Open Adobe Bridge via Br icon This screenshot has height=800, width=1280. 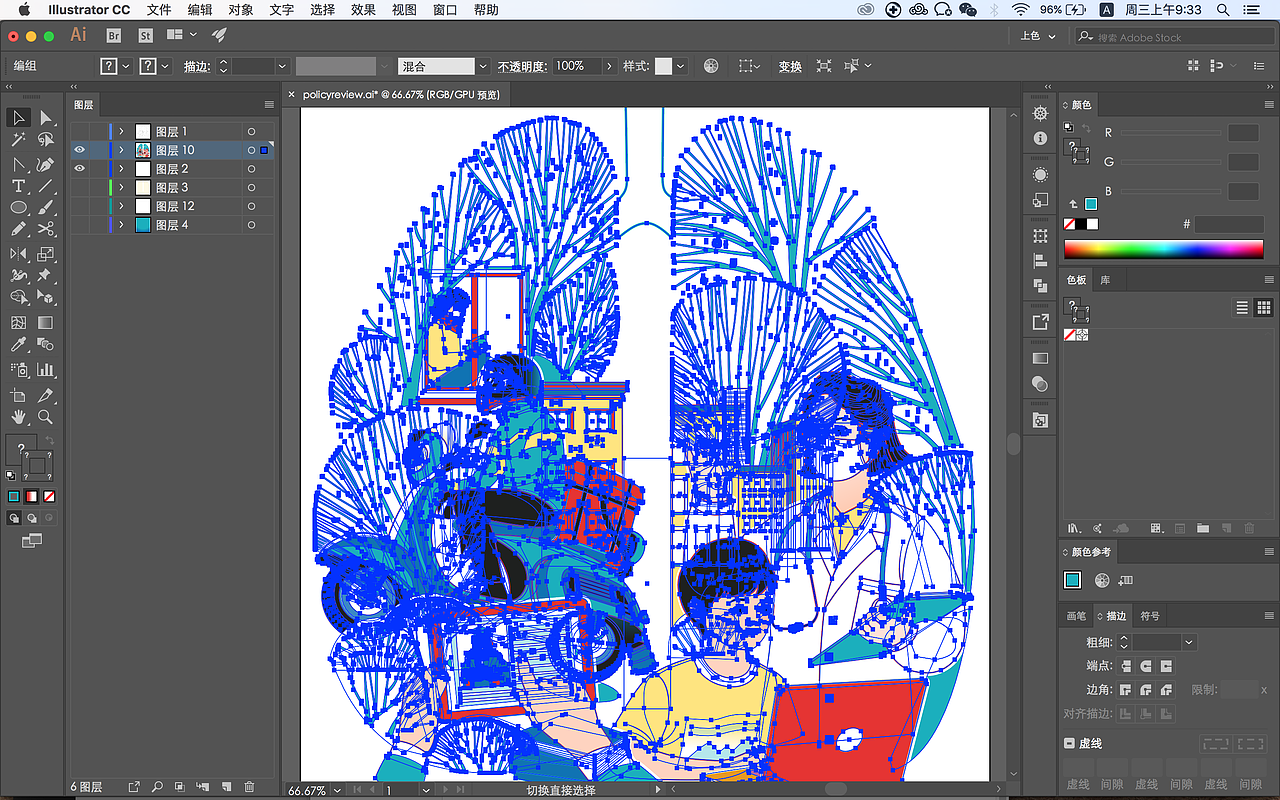click(x=114, y=35)
